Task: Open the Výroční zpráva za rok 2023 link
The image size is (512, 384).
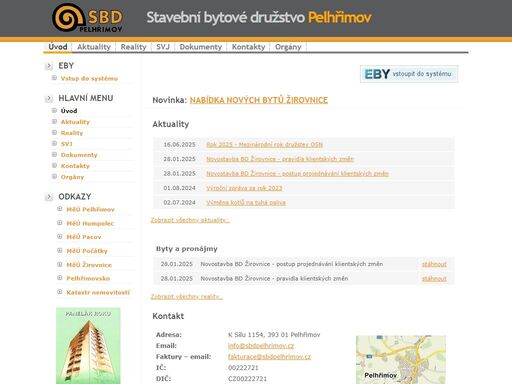Action: (244, 188)
